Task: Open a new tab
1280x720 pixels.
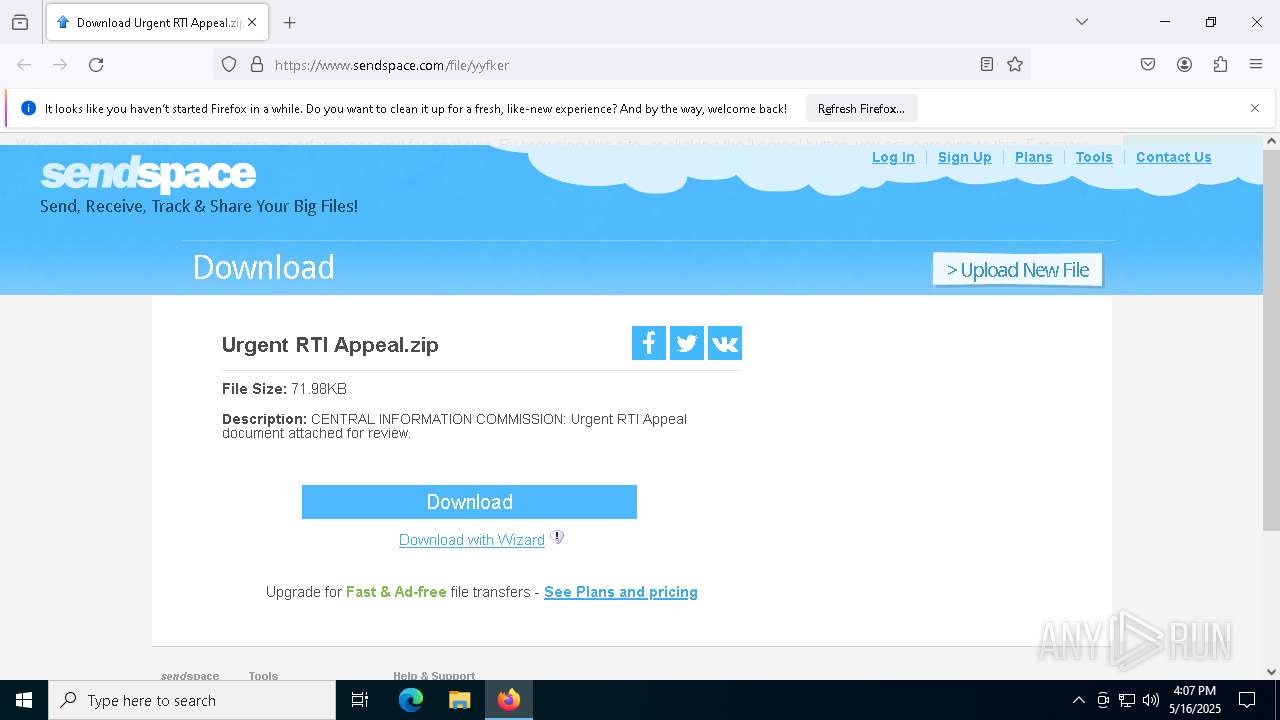Action: tap(290, 22)
